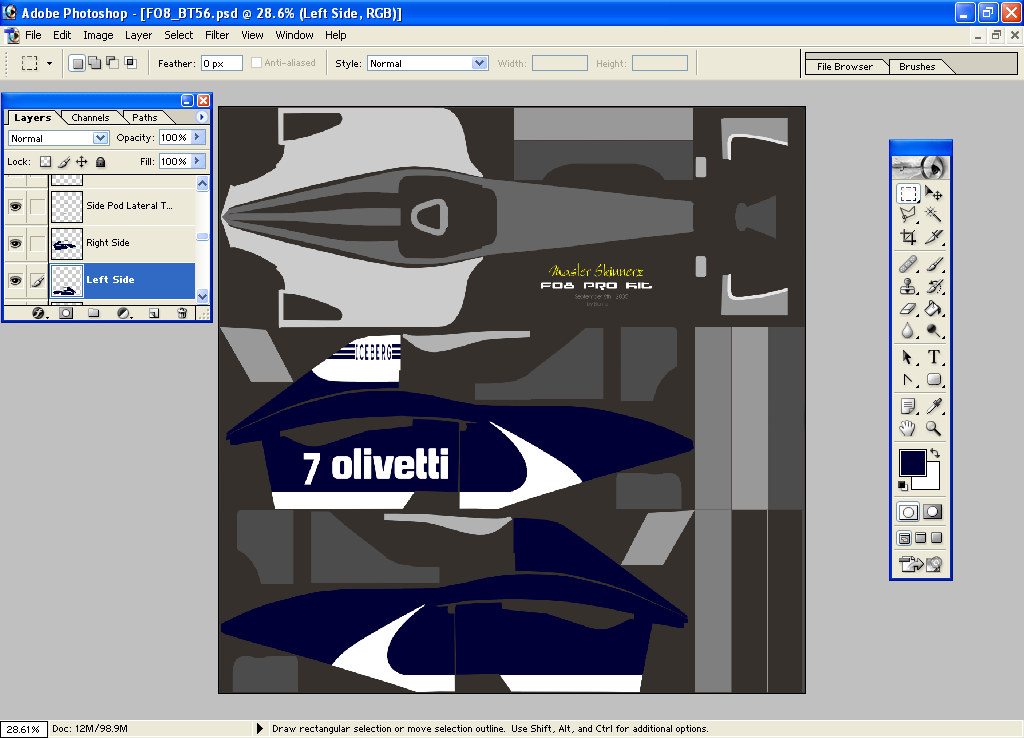Hide the Right Side layer
1024x738 pixels.
[x=15, y=244]
